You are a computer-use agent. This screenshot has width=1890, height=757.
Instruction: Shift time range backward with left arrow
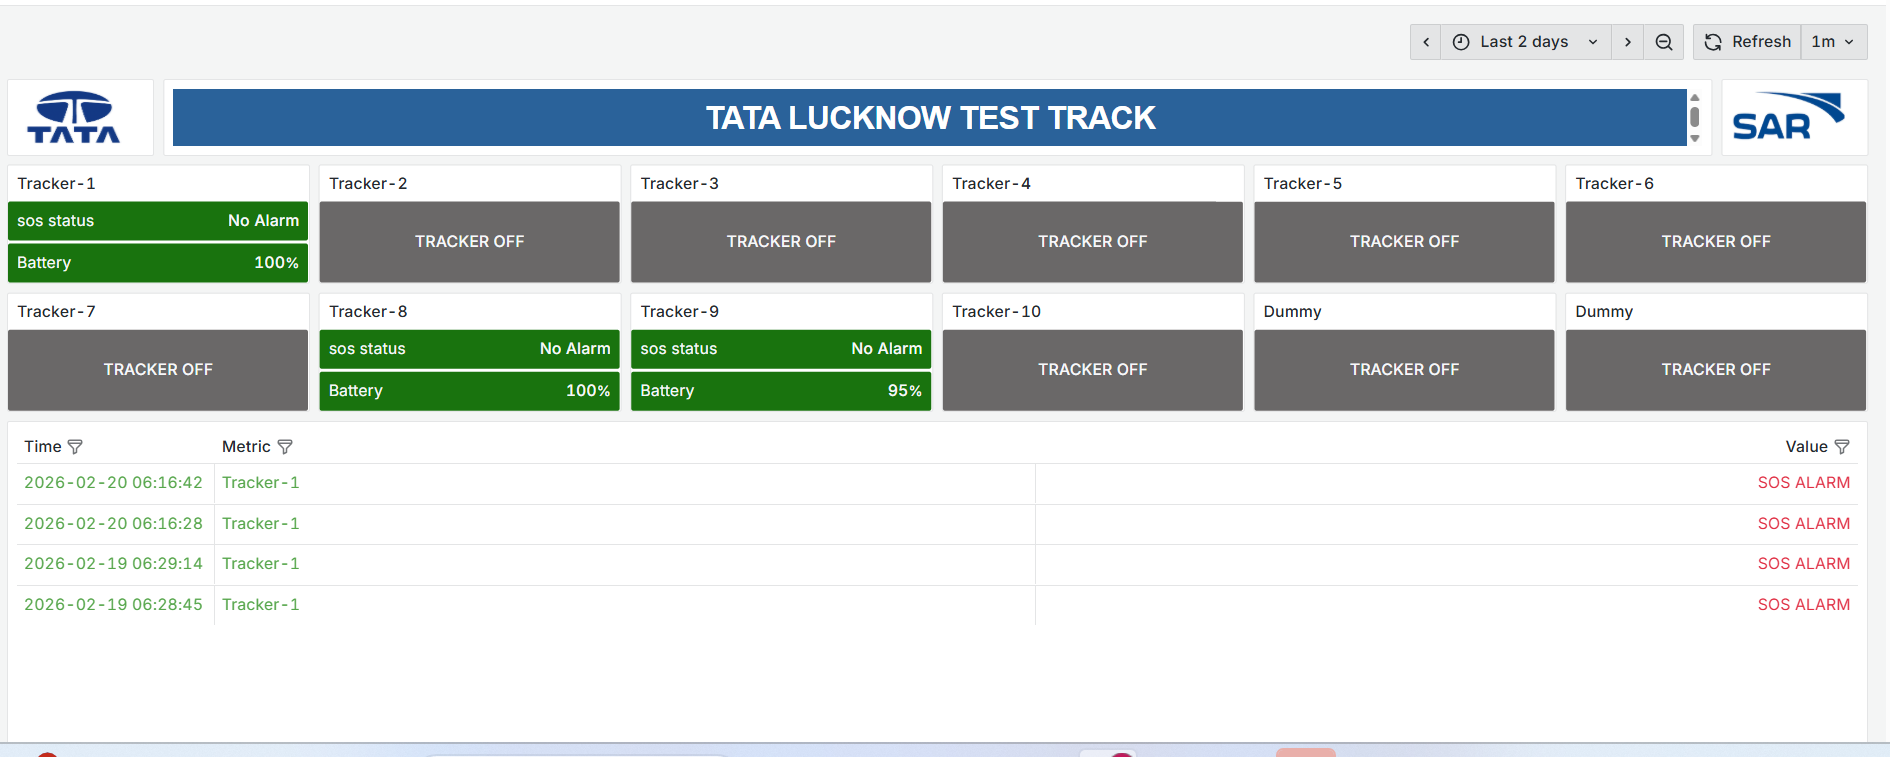pos(1426,42)
